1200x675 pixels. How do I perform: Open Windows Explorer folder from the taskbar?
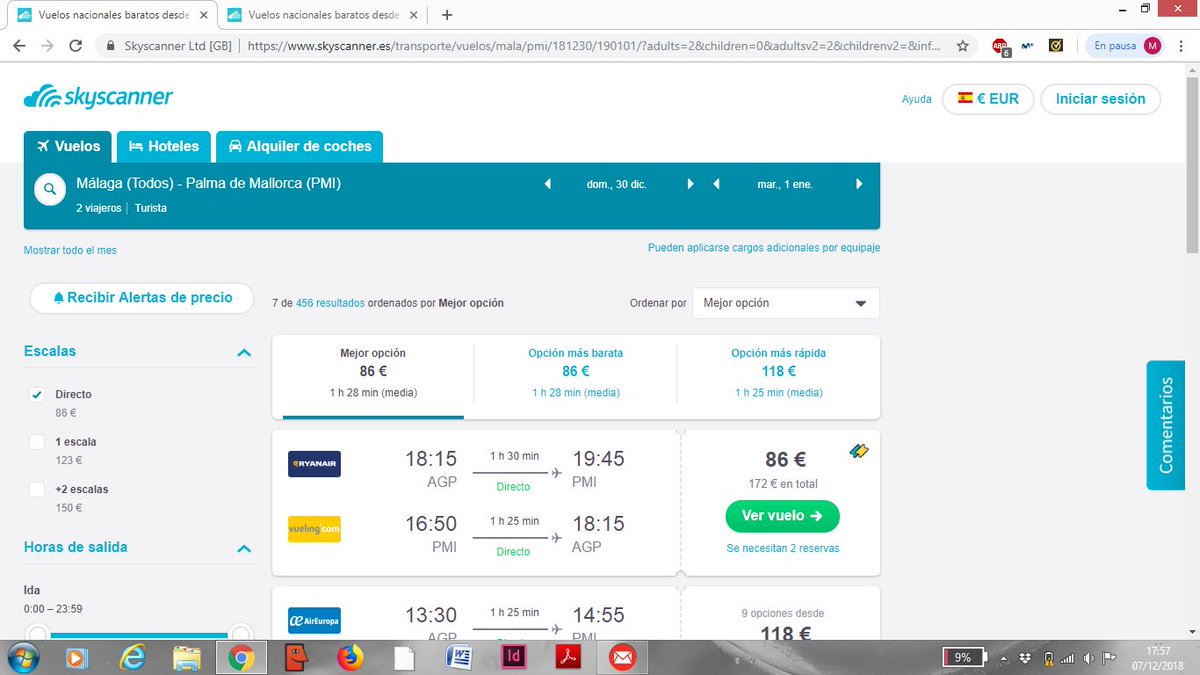click(187, 658)
